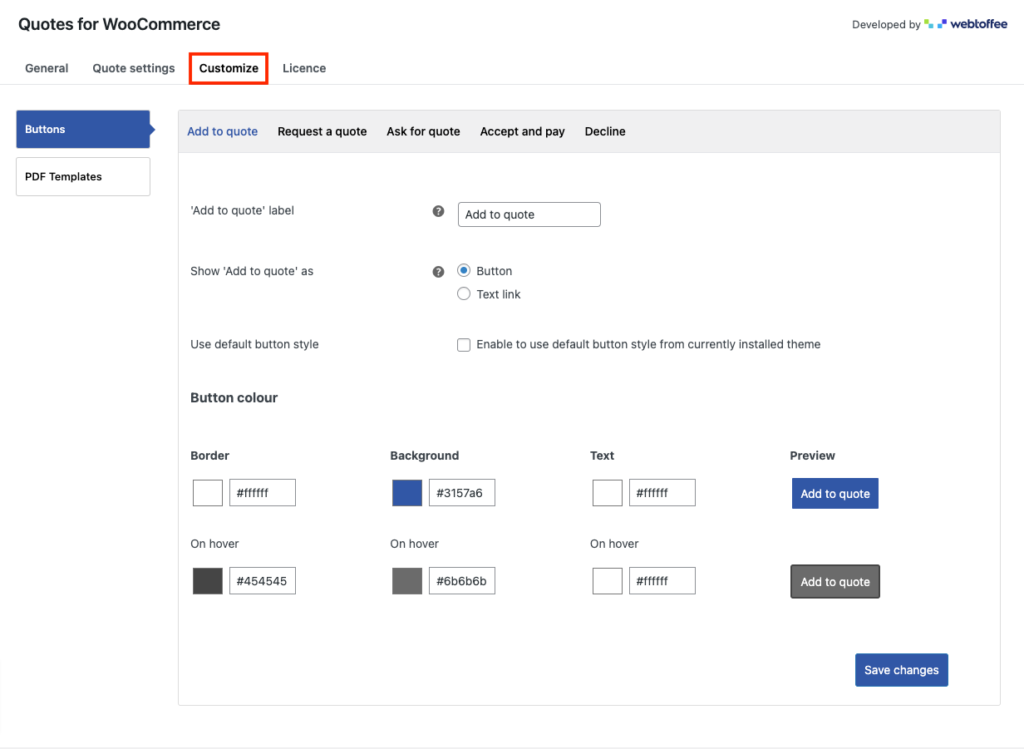Click help icon beside 'Add to quote' label
The image size is (1024, 749).
coord(438,212)
